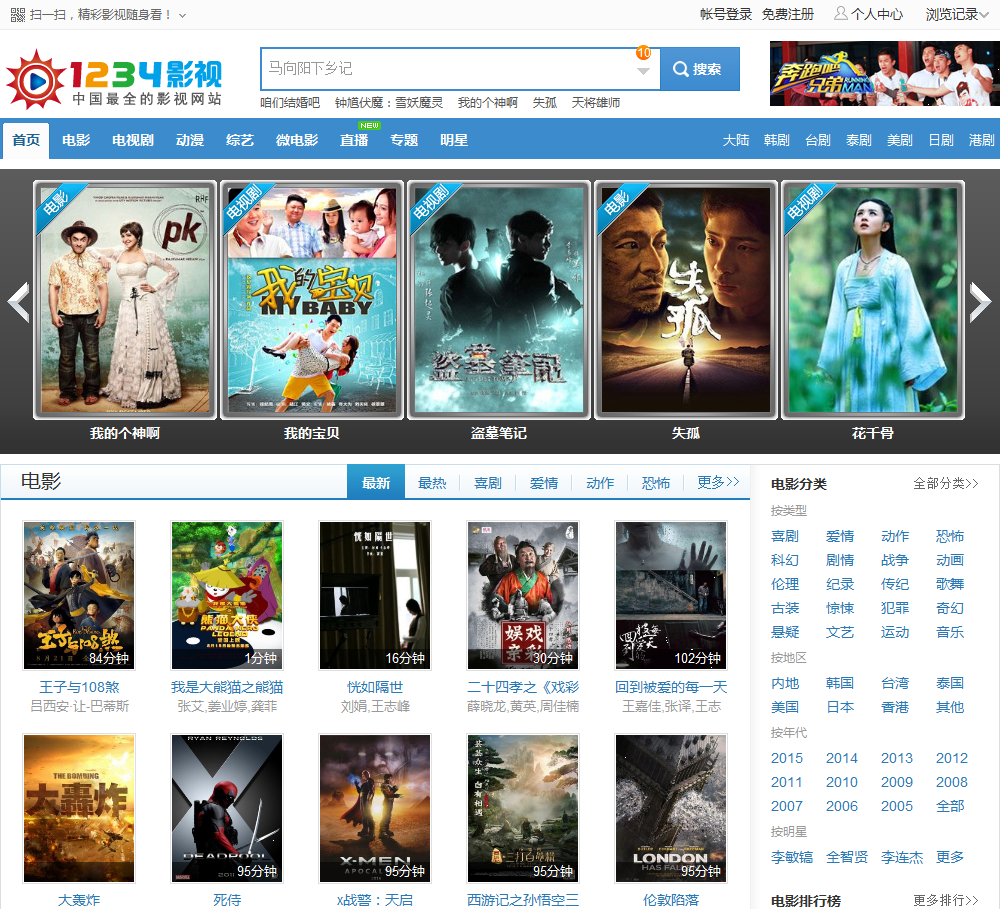Image resolution: width=1000 pixels, height=909 pixels.
Task: Switch to the 恐怖 movie filter tab
Action: tap(656, 483)
